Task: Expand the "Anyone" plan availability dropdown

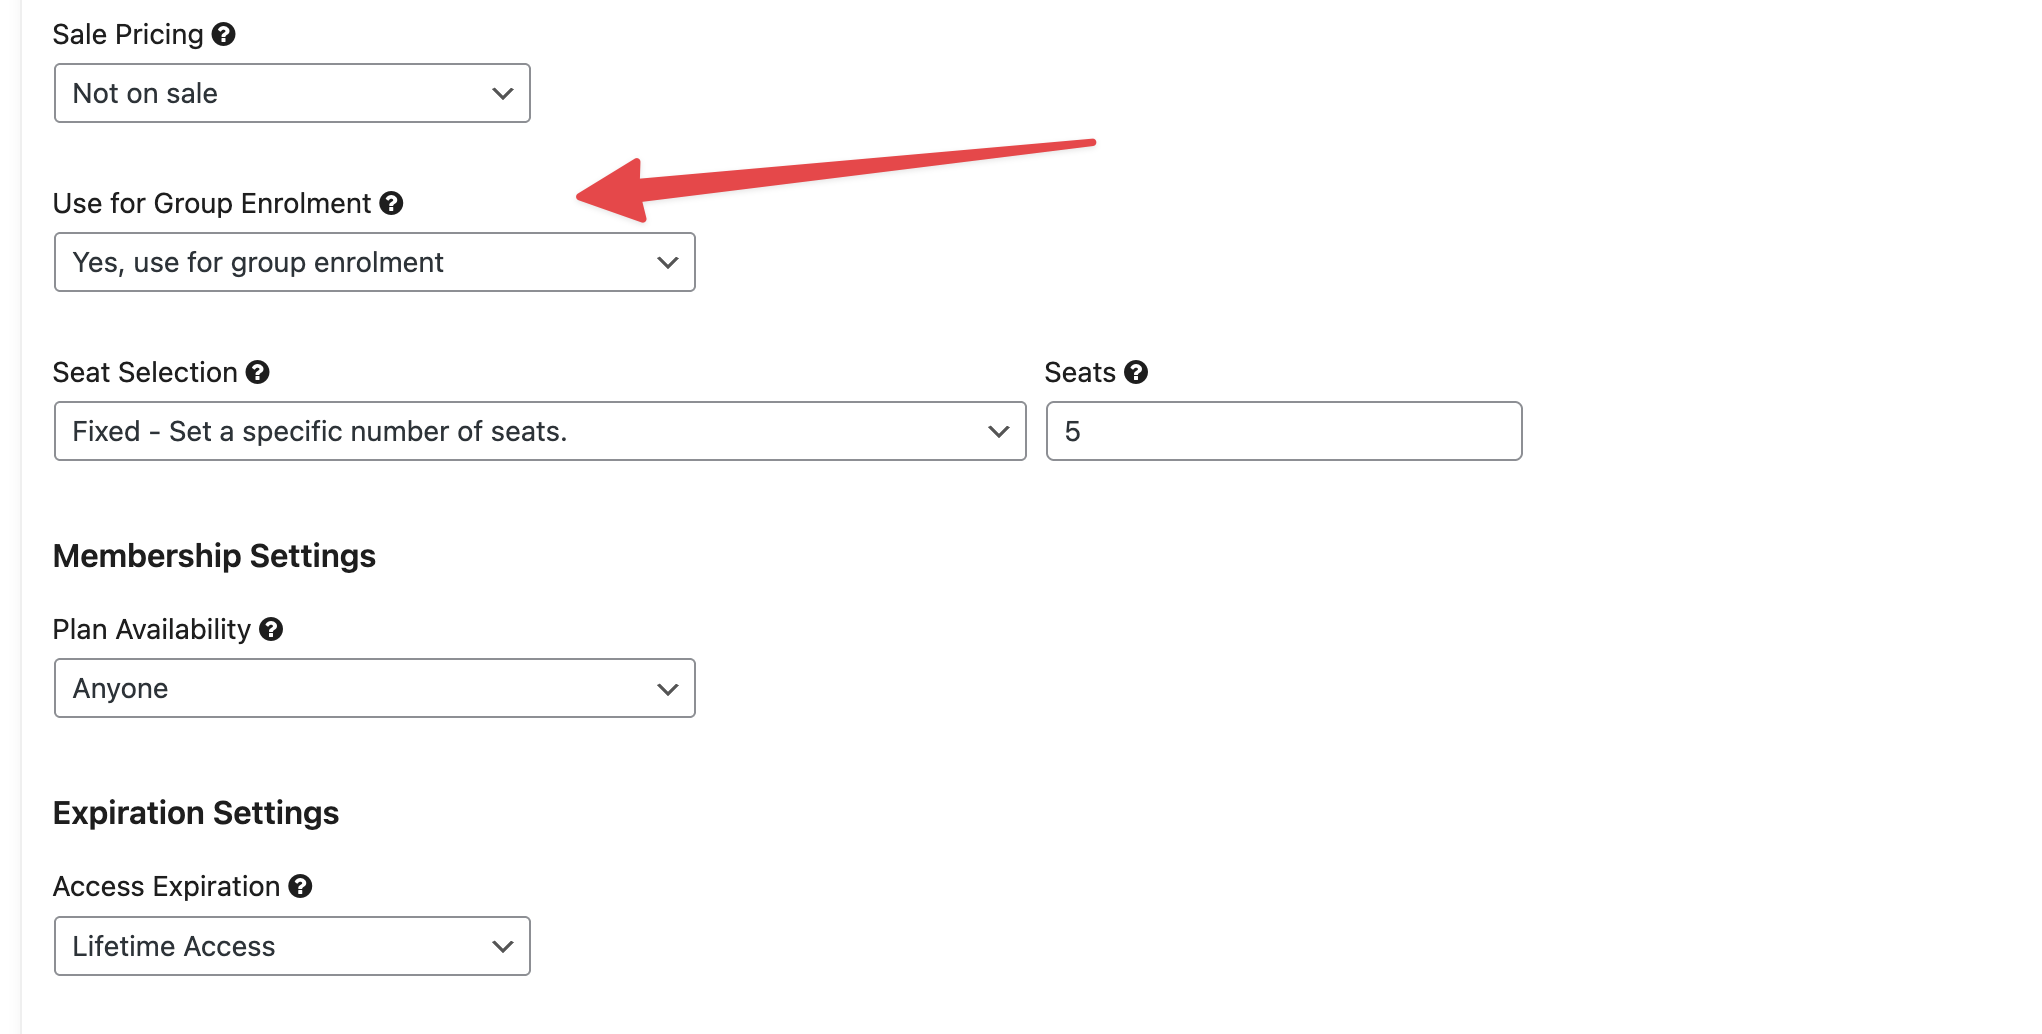Action: click(374, 688)
